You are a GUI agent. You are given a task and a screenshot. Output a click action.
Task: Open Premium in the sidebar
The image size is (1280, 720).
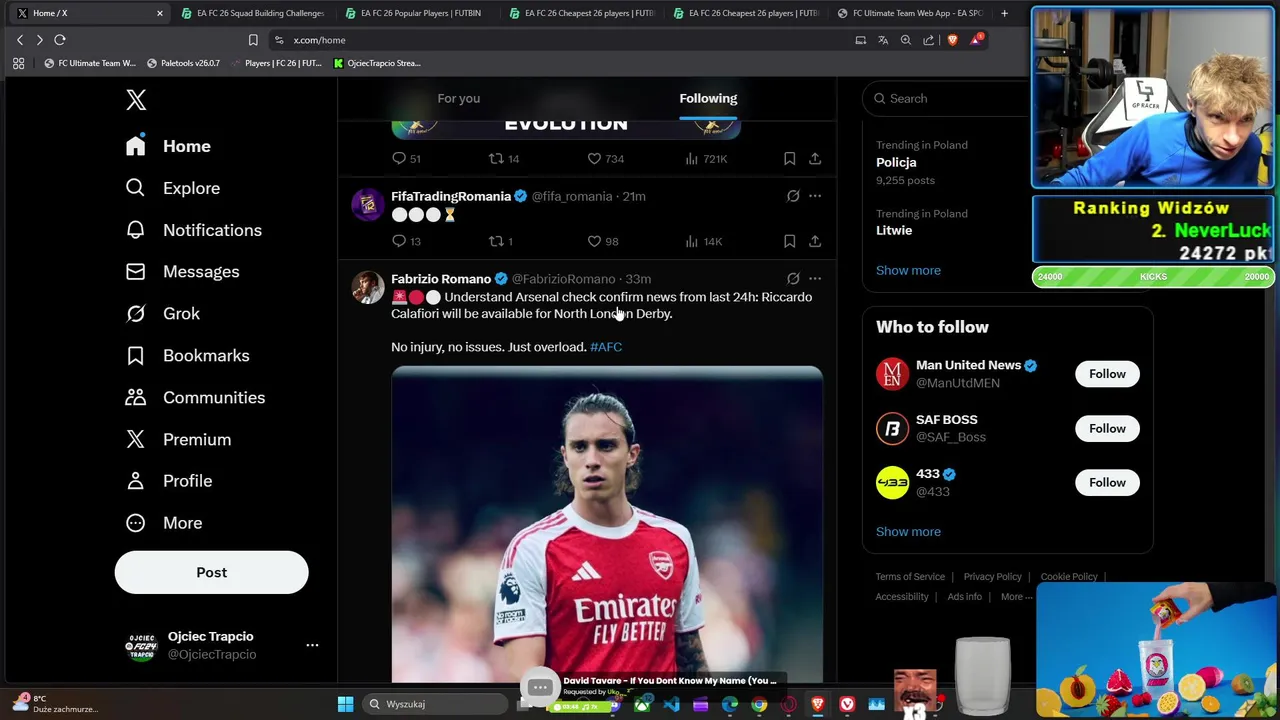[x=178, y=440]
